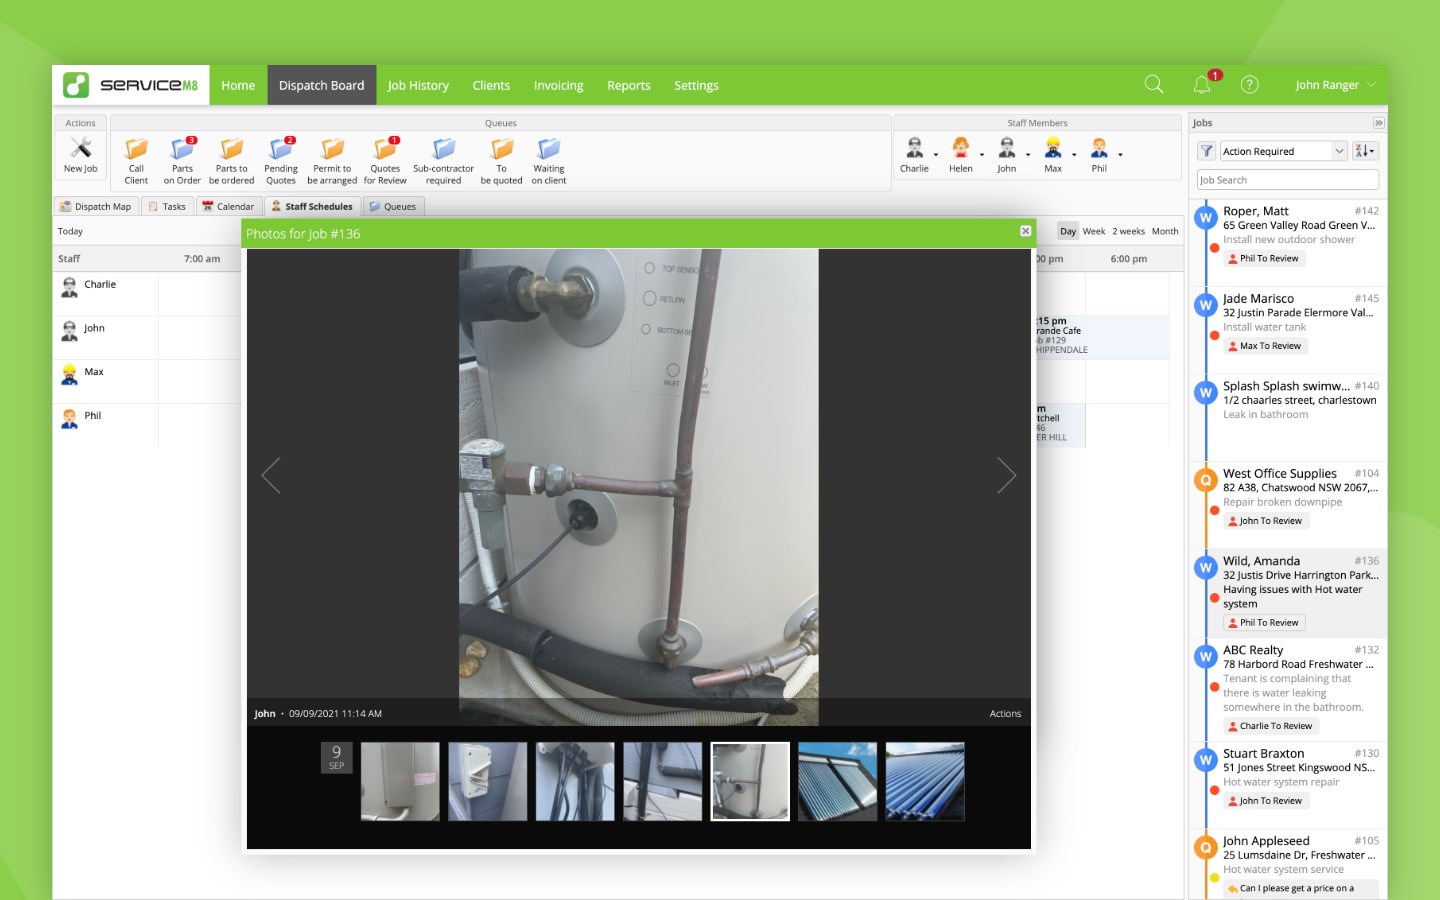Go to the Home menu

pyautogui.click(x=238, y=85)
